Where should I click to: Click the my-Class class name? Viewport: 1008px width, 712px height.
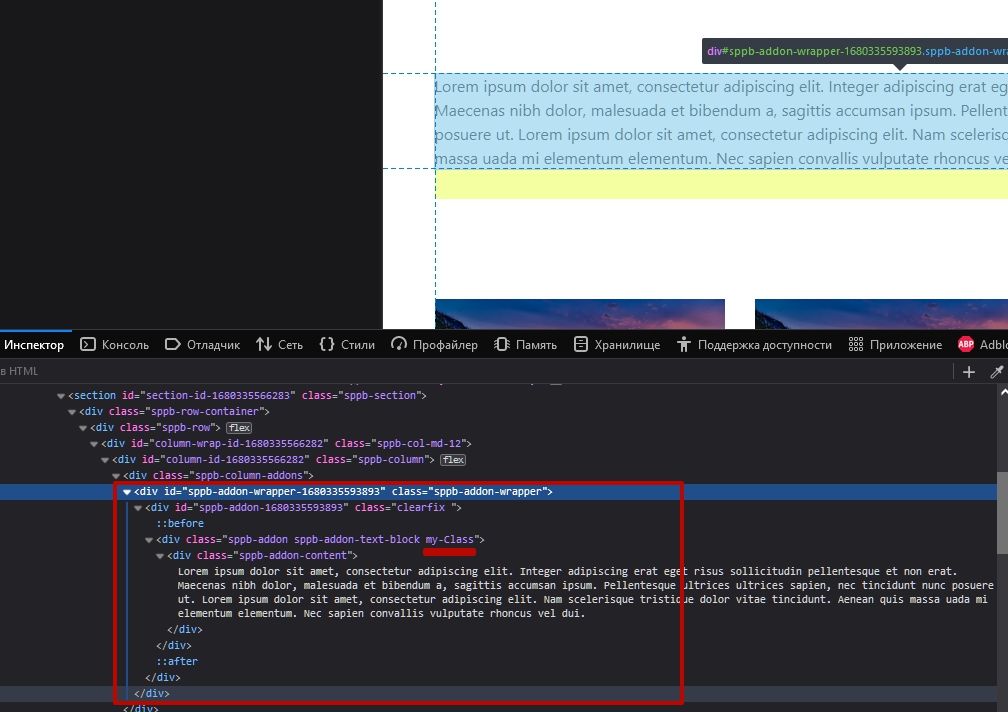pos(449,540)
